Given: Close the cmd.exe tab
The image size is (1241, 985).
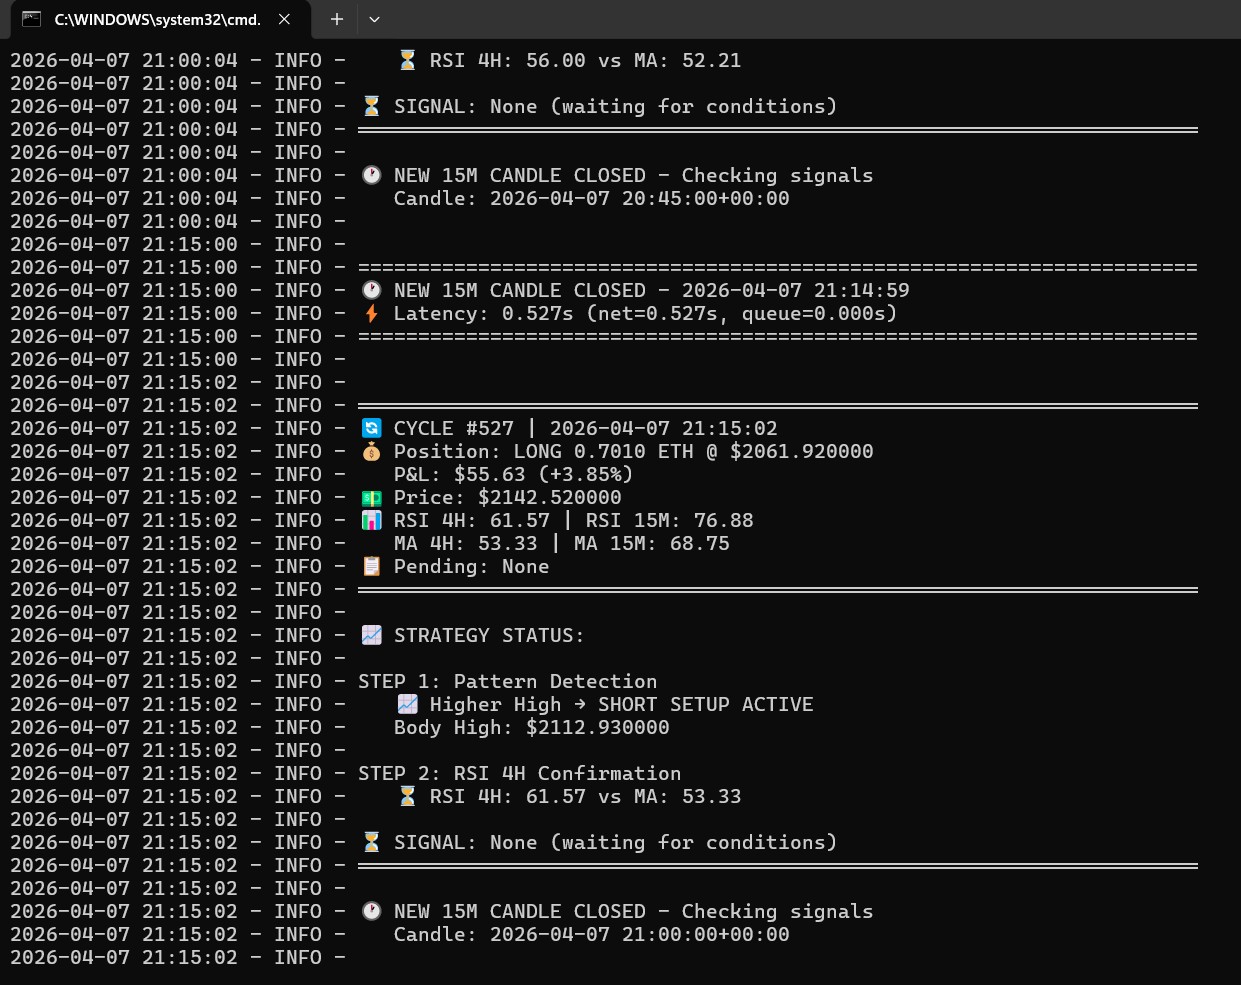Looking at the screenshot, I should pyautogui.click(x=283, y=19).
